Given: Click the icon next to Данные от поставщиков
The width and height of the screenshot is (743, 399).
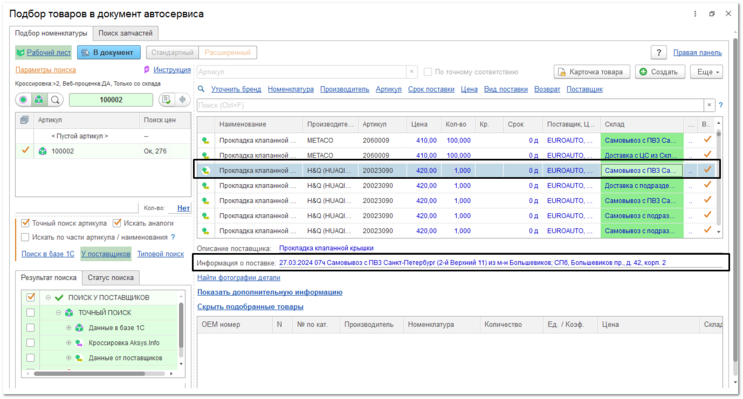Looking at the screenshot, I should (79, 358).
